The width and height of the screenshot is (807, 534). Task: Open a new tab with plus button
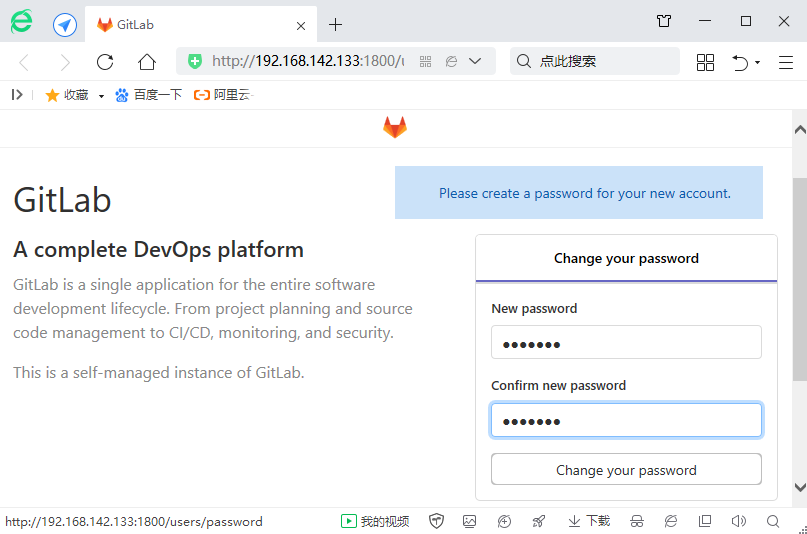point(336,24)
